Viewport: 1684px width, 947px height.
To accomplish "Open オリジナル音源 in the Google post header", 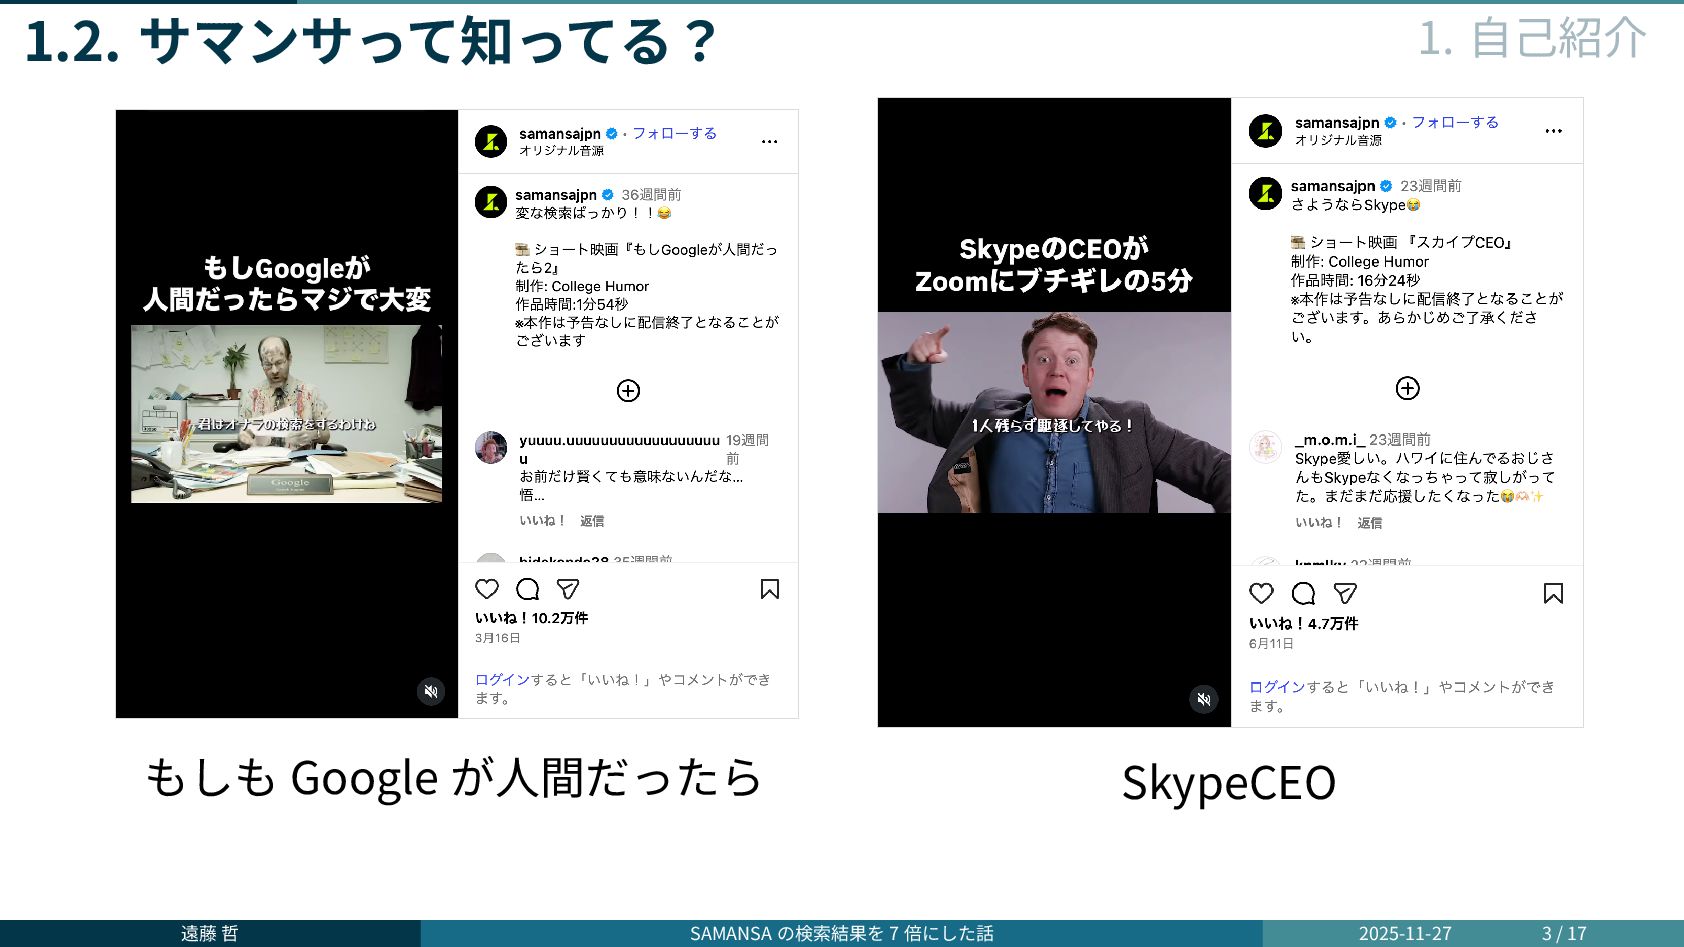I will pos(561,151).
